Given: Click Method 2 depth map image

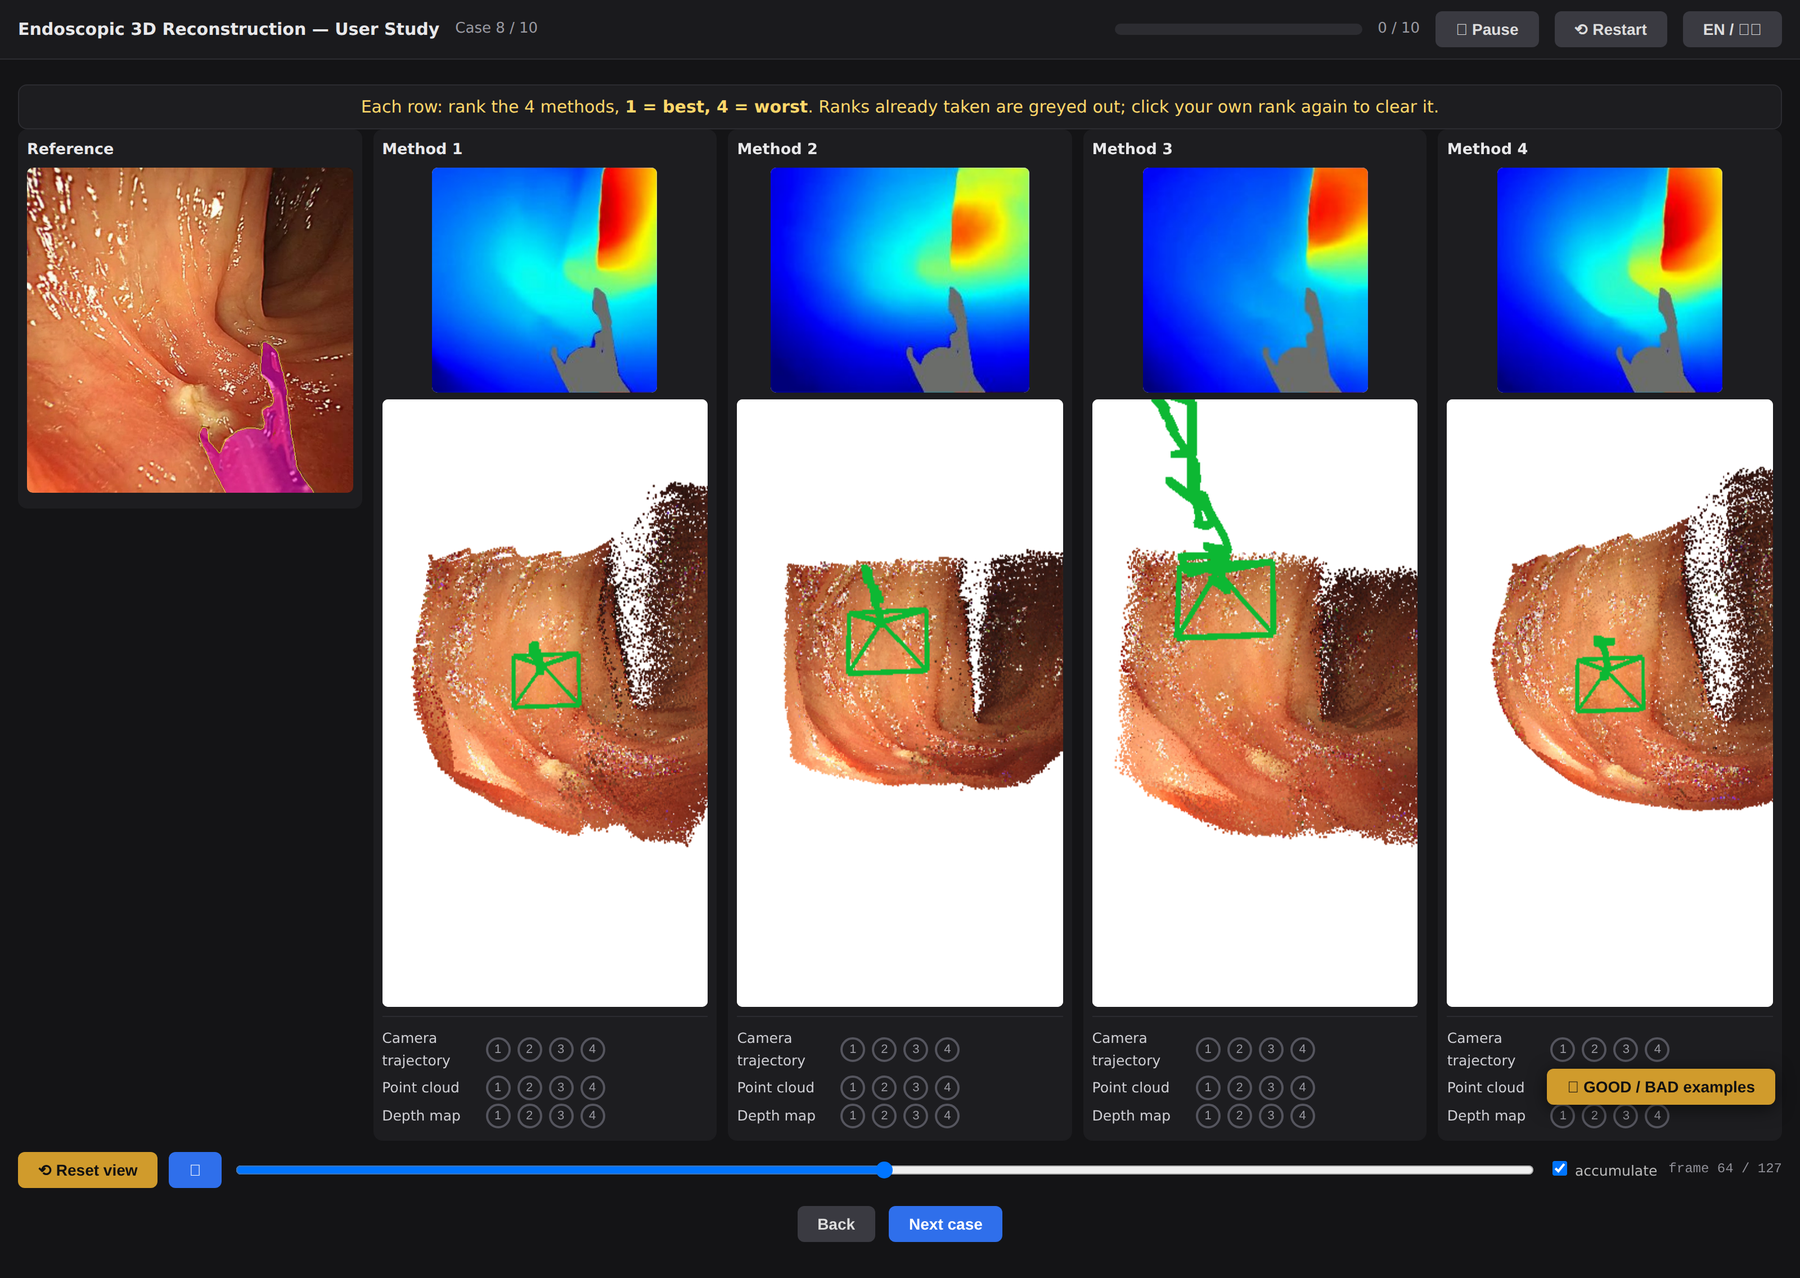Looking at the screenshot, I should coord(900,280).
